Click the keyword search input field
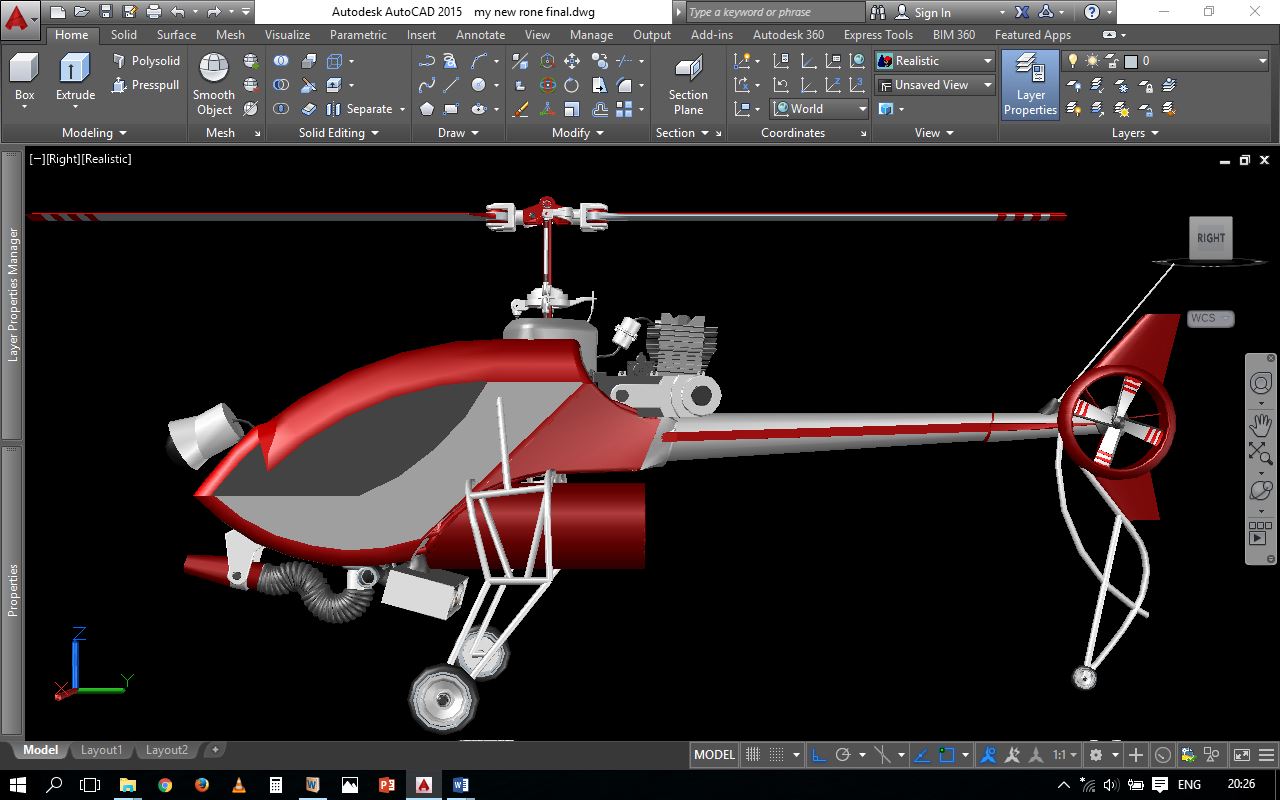Screen dimensions: 1280x800 [x=774, y=12]
